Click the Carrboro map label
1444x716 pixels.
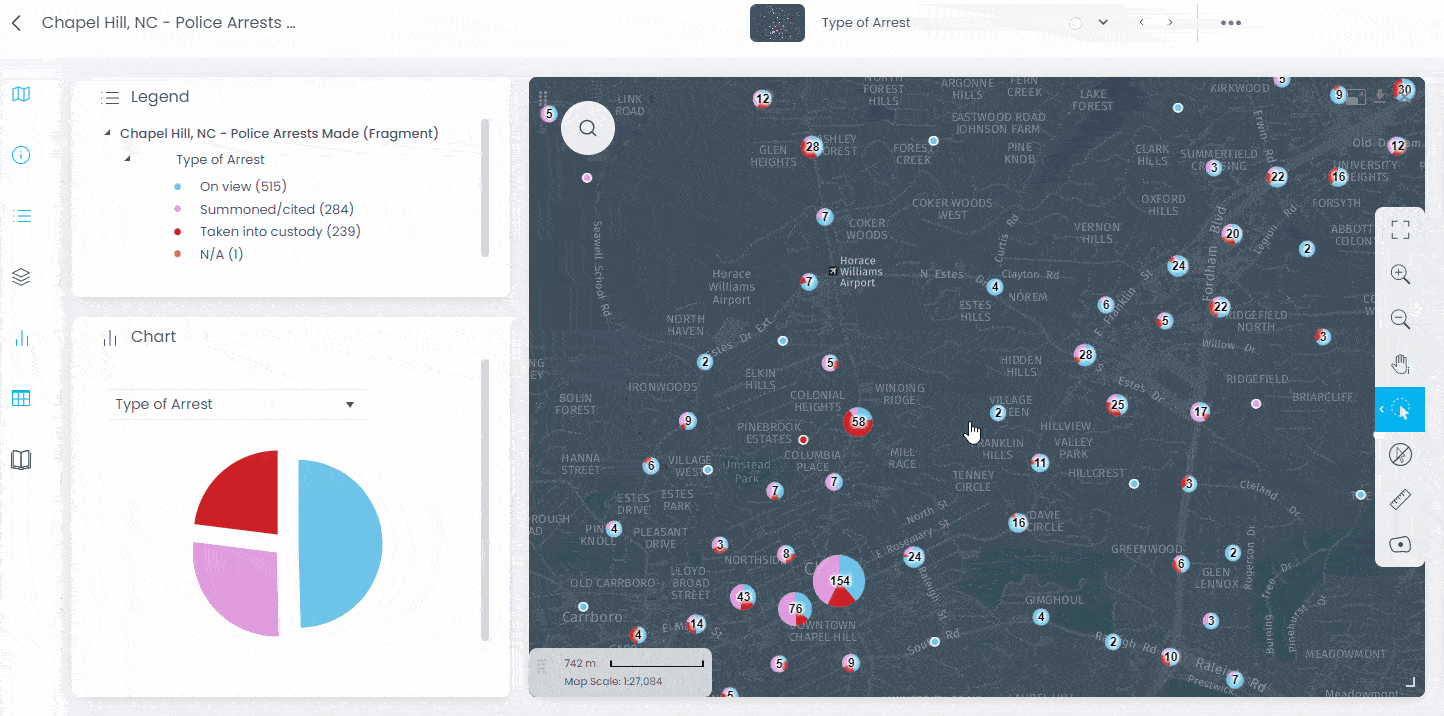coord(594,617)
